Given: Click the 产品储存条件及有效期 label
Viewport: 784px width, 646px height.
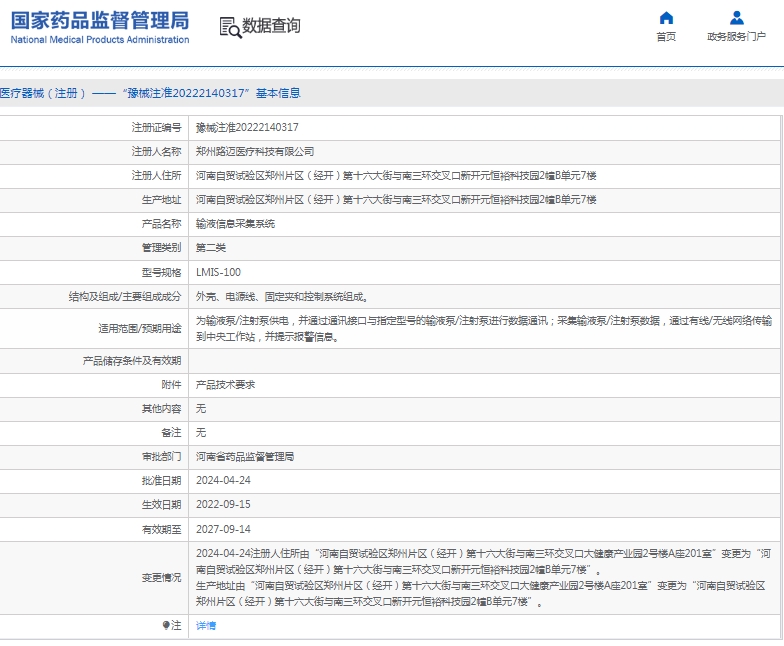Looking at the screenshot, I should click(132, 361).
